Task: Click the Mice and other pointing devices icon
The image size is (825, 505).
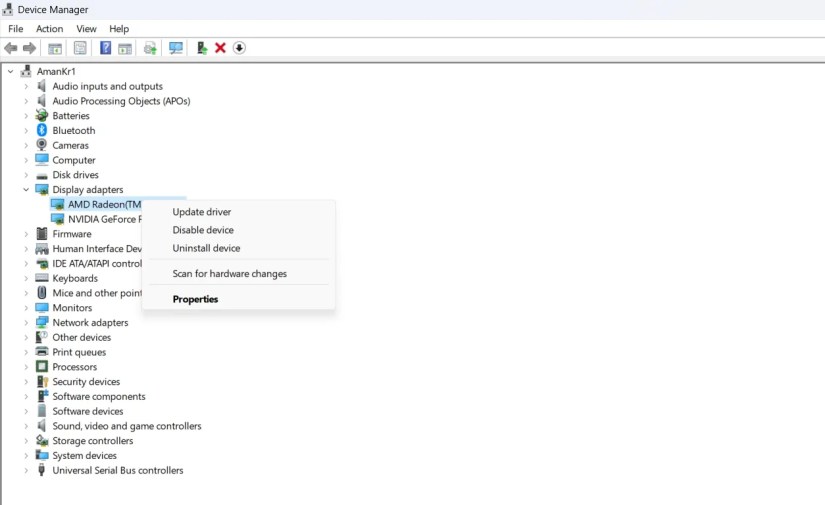Action: coord(42,292)
